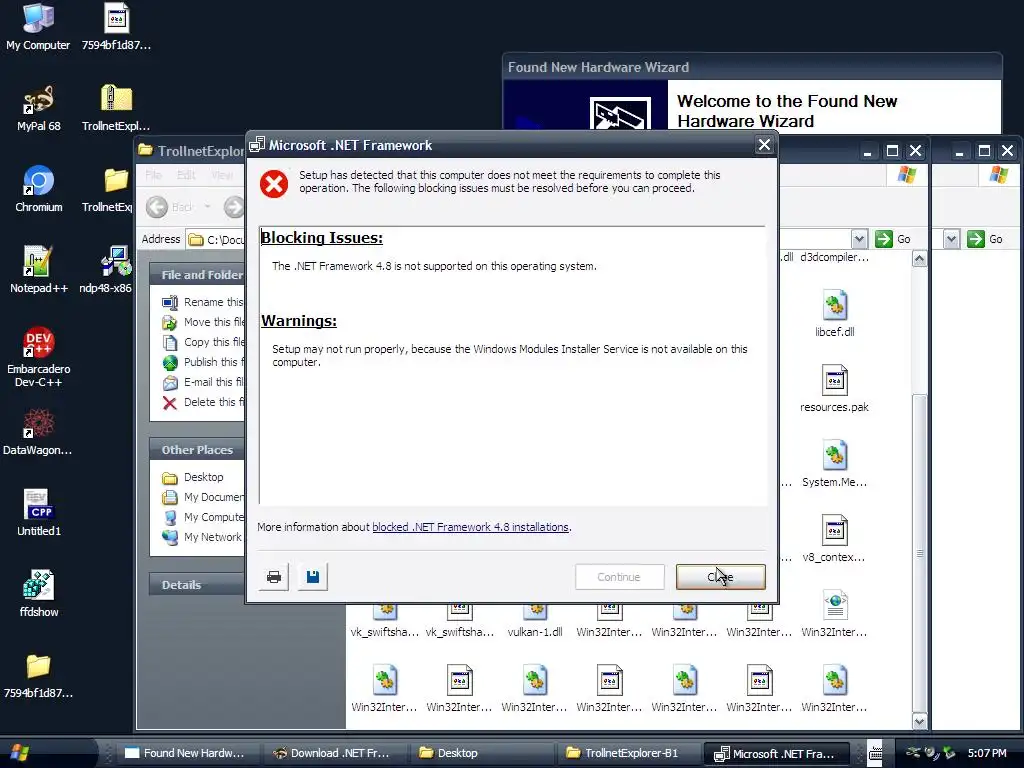Select the v8_contex... file

pos(835,539)
